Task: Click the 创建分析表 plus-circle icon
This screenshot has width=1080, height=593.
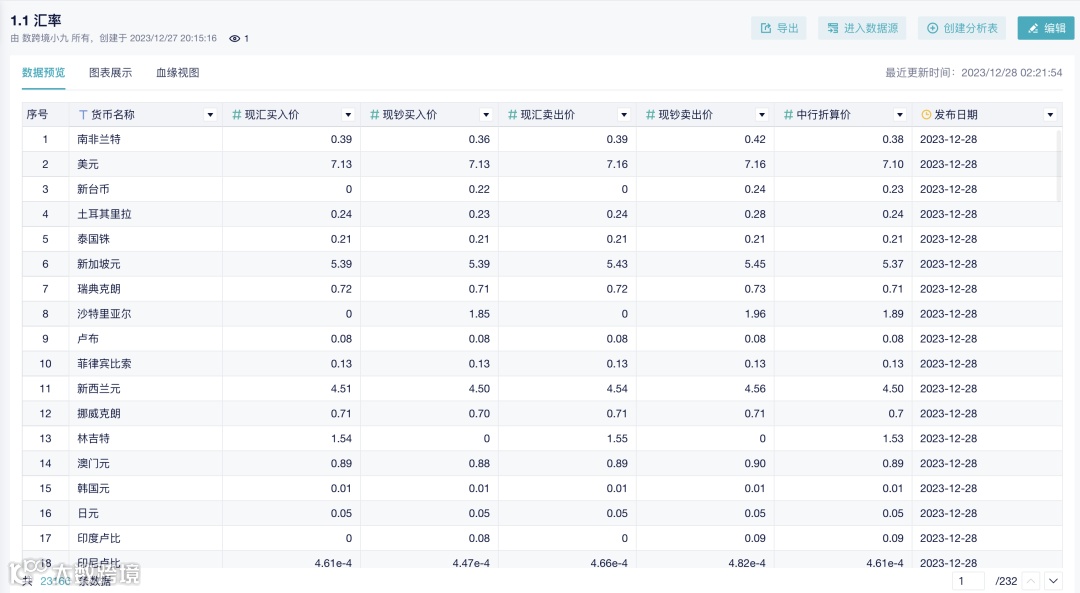Action: 930,28
